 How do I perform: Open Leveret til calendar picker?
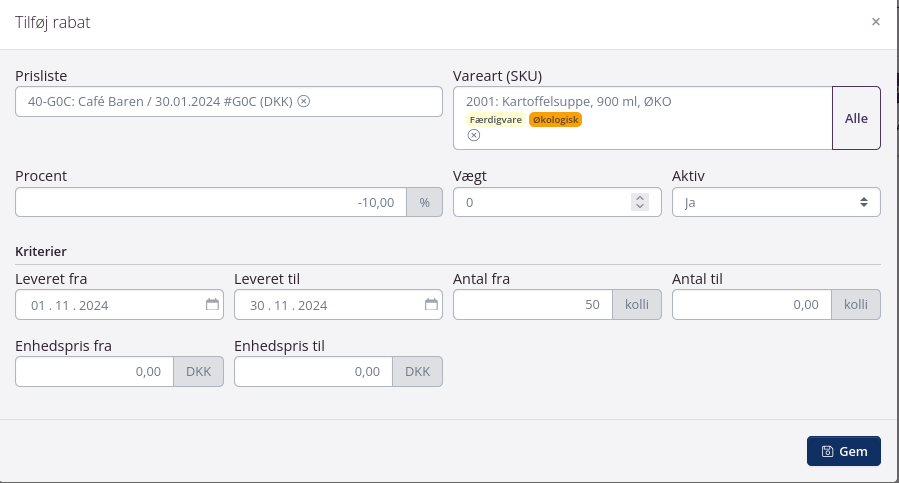431,305
